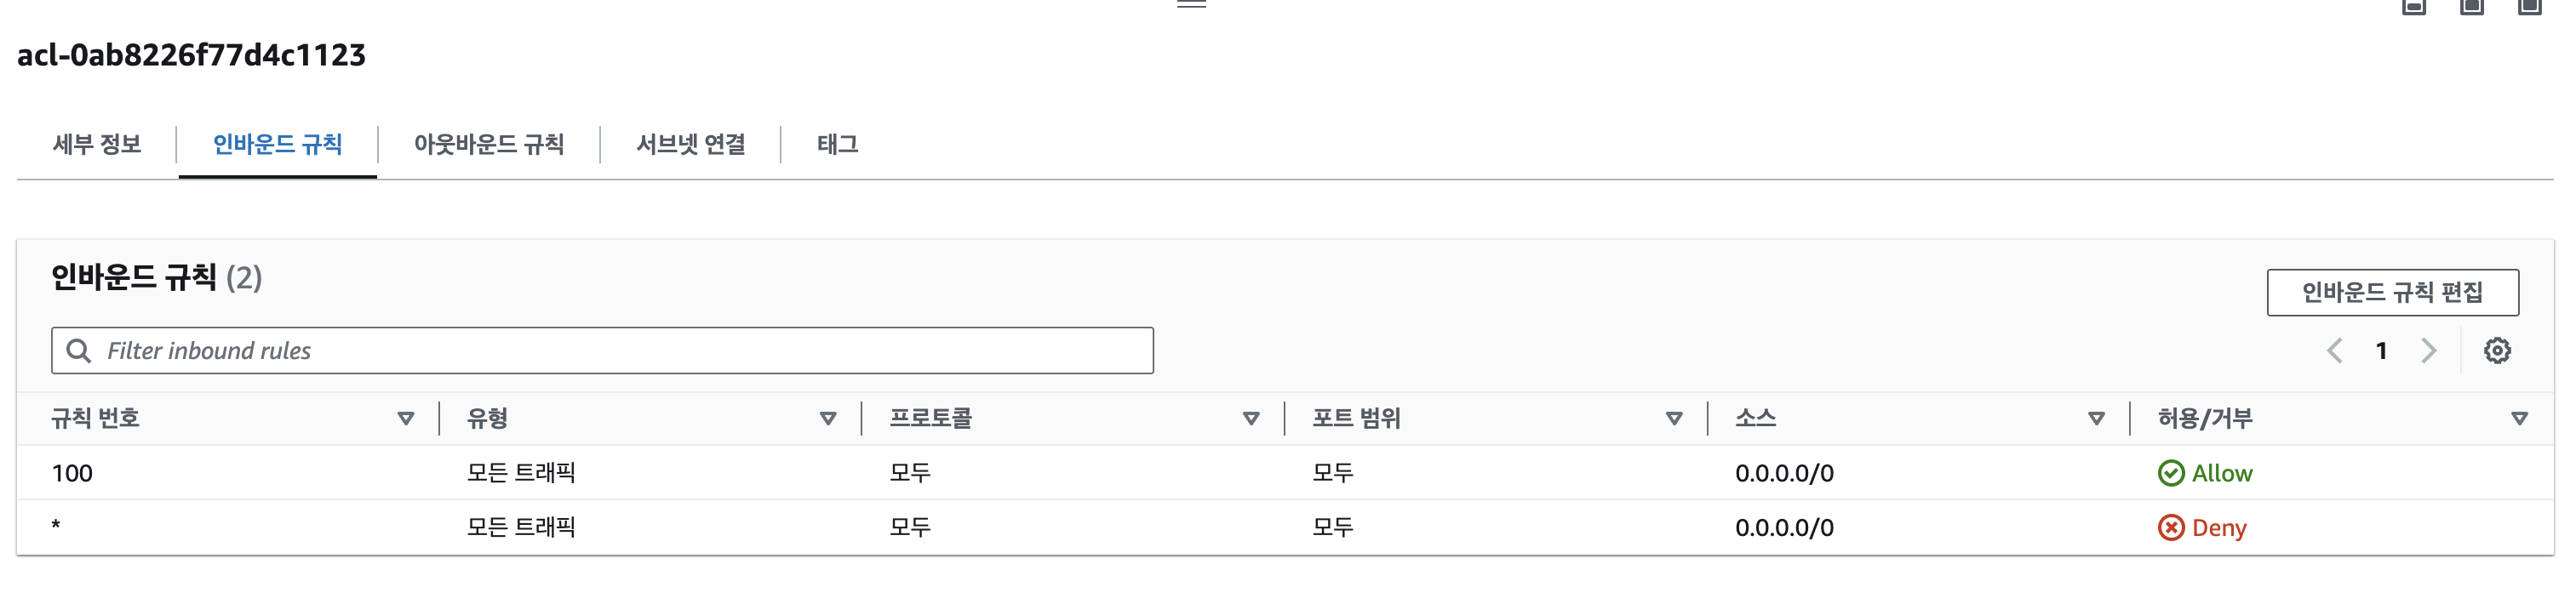Focus the Filter inbound rules field
The height and width of the screenshot is (604, 2576).
coord(602,351)
